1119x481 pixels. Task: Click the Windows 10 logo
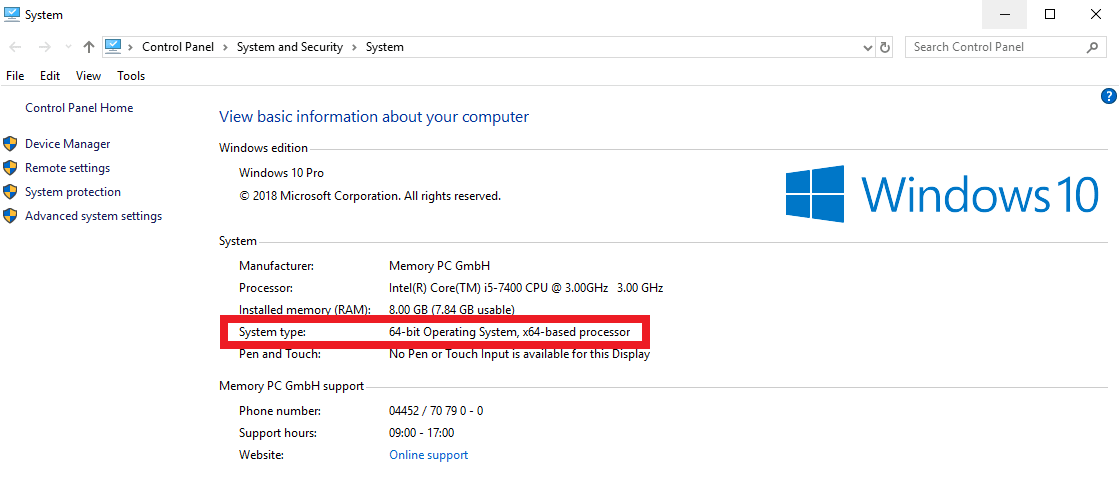coord(942,193)
